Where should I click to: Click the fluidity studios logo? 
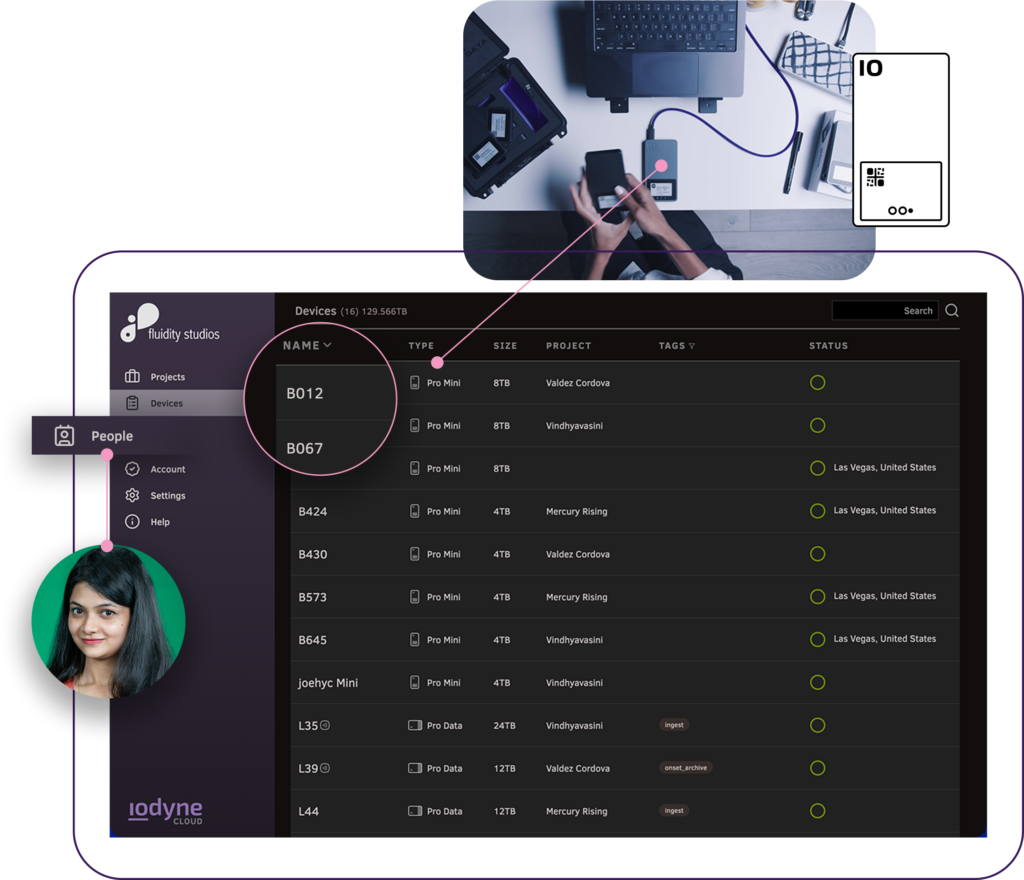pos(170,323)
